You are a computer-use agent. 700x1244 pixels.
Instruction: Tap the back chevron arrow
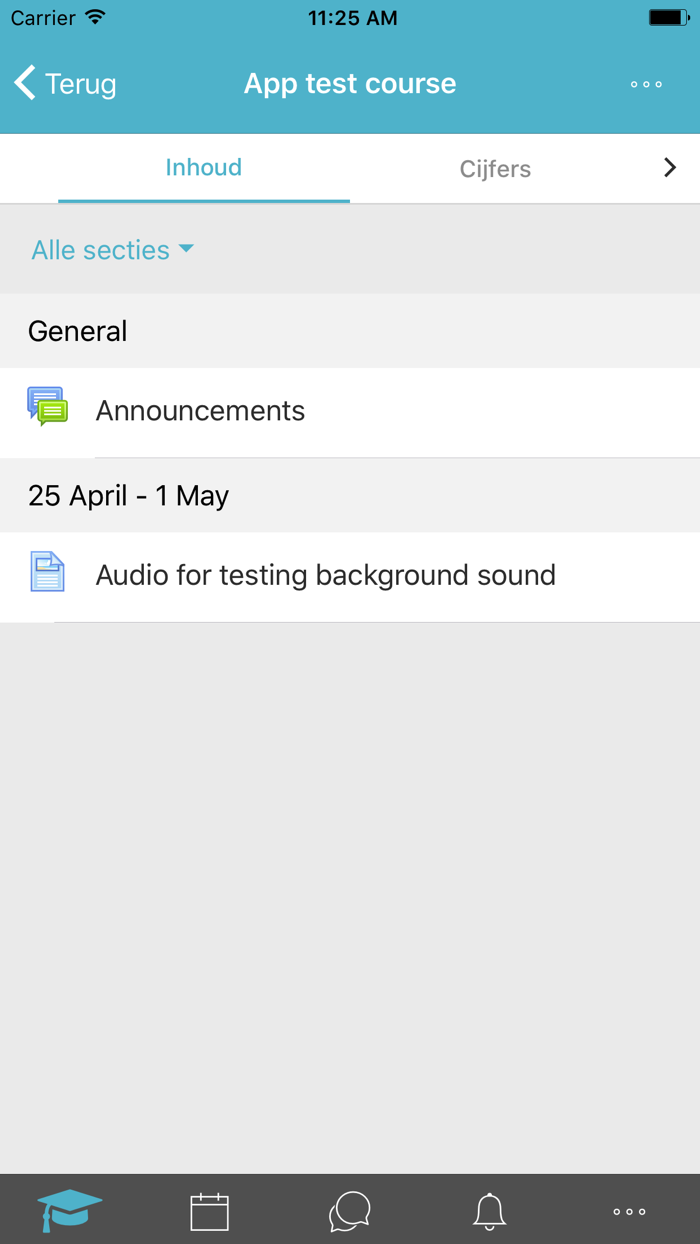pyautogui.click(x=26, y=83)
